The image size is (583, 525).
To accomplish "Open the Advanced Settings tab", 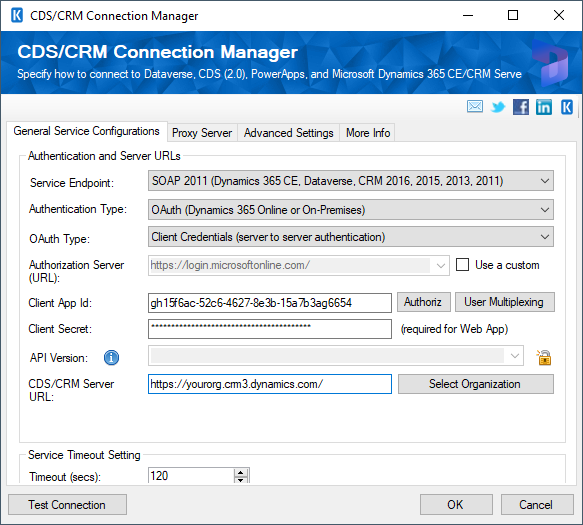I will (289, 133).
